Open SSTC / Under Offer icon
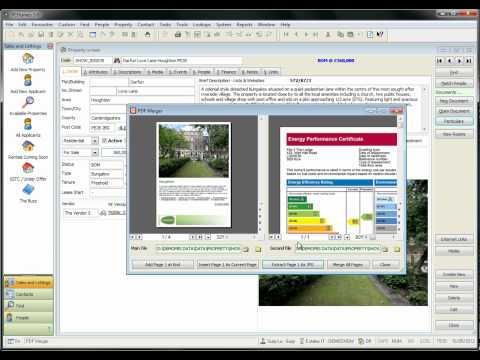 pos(28,168)
